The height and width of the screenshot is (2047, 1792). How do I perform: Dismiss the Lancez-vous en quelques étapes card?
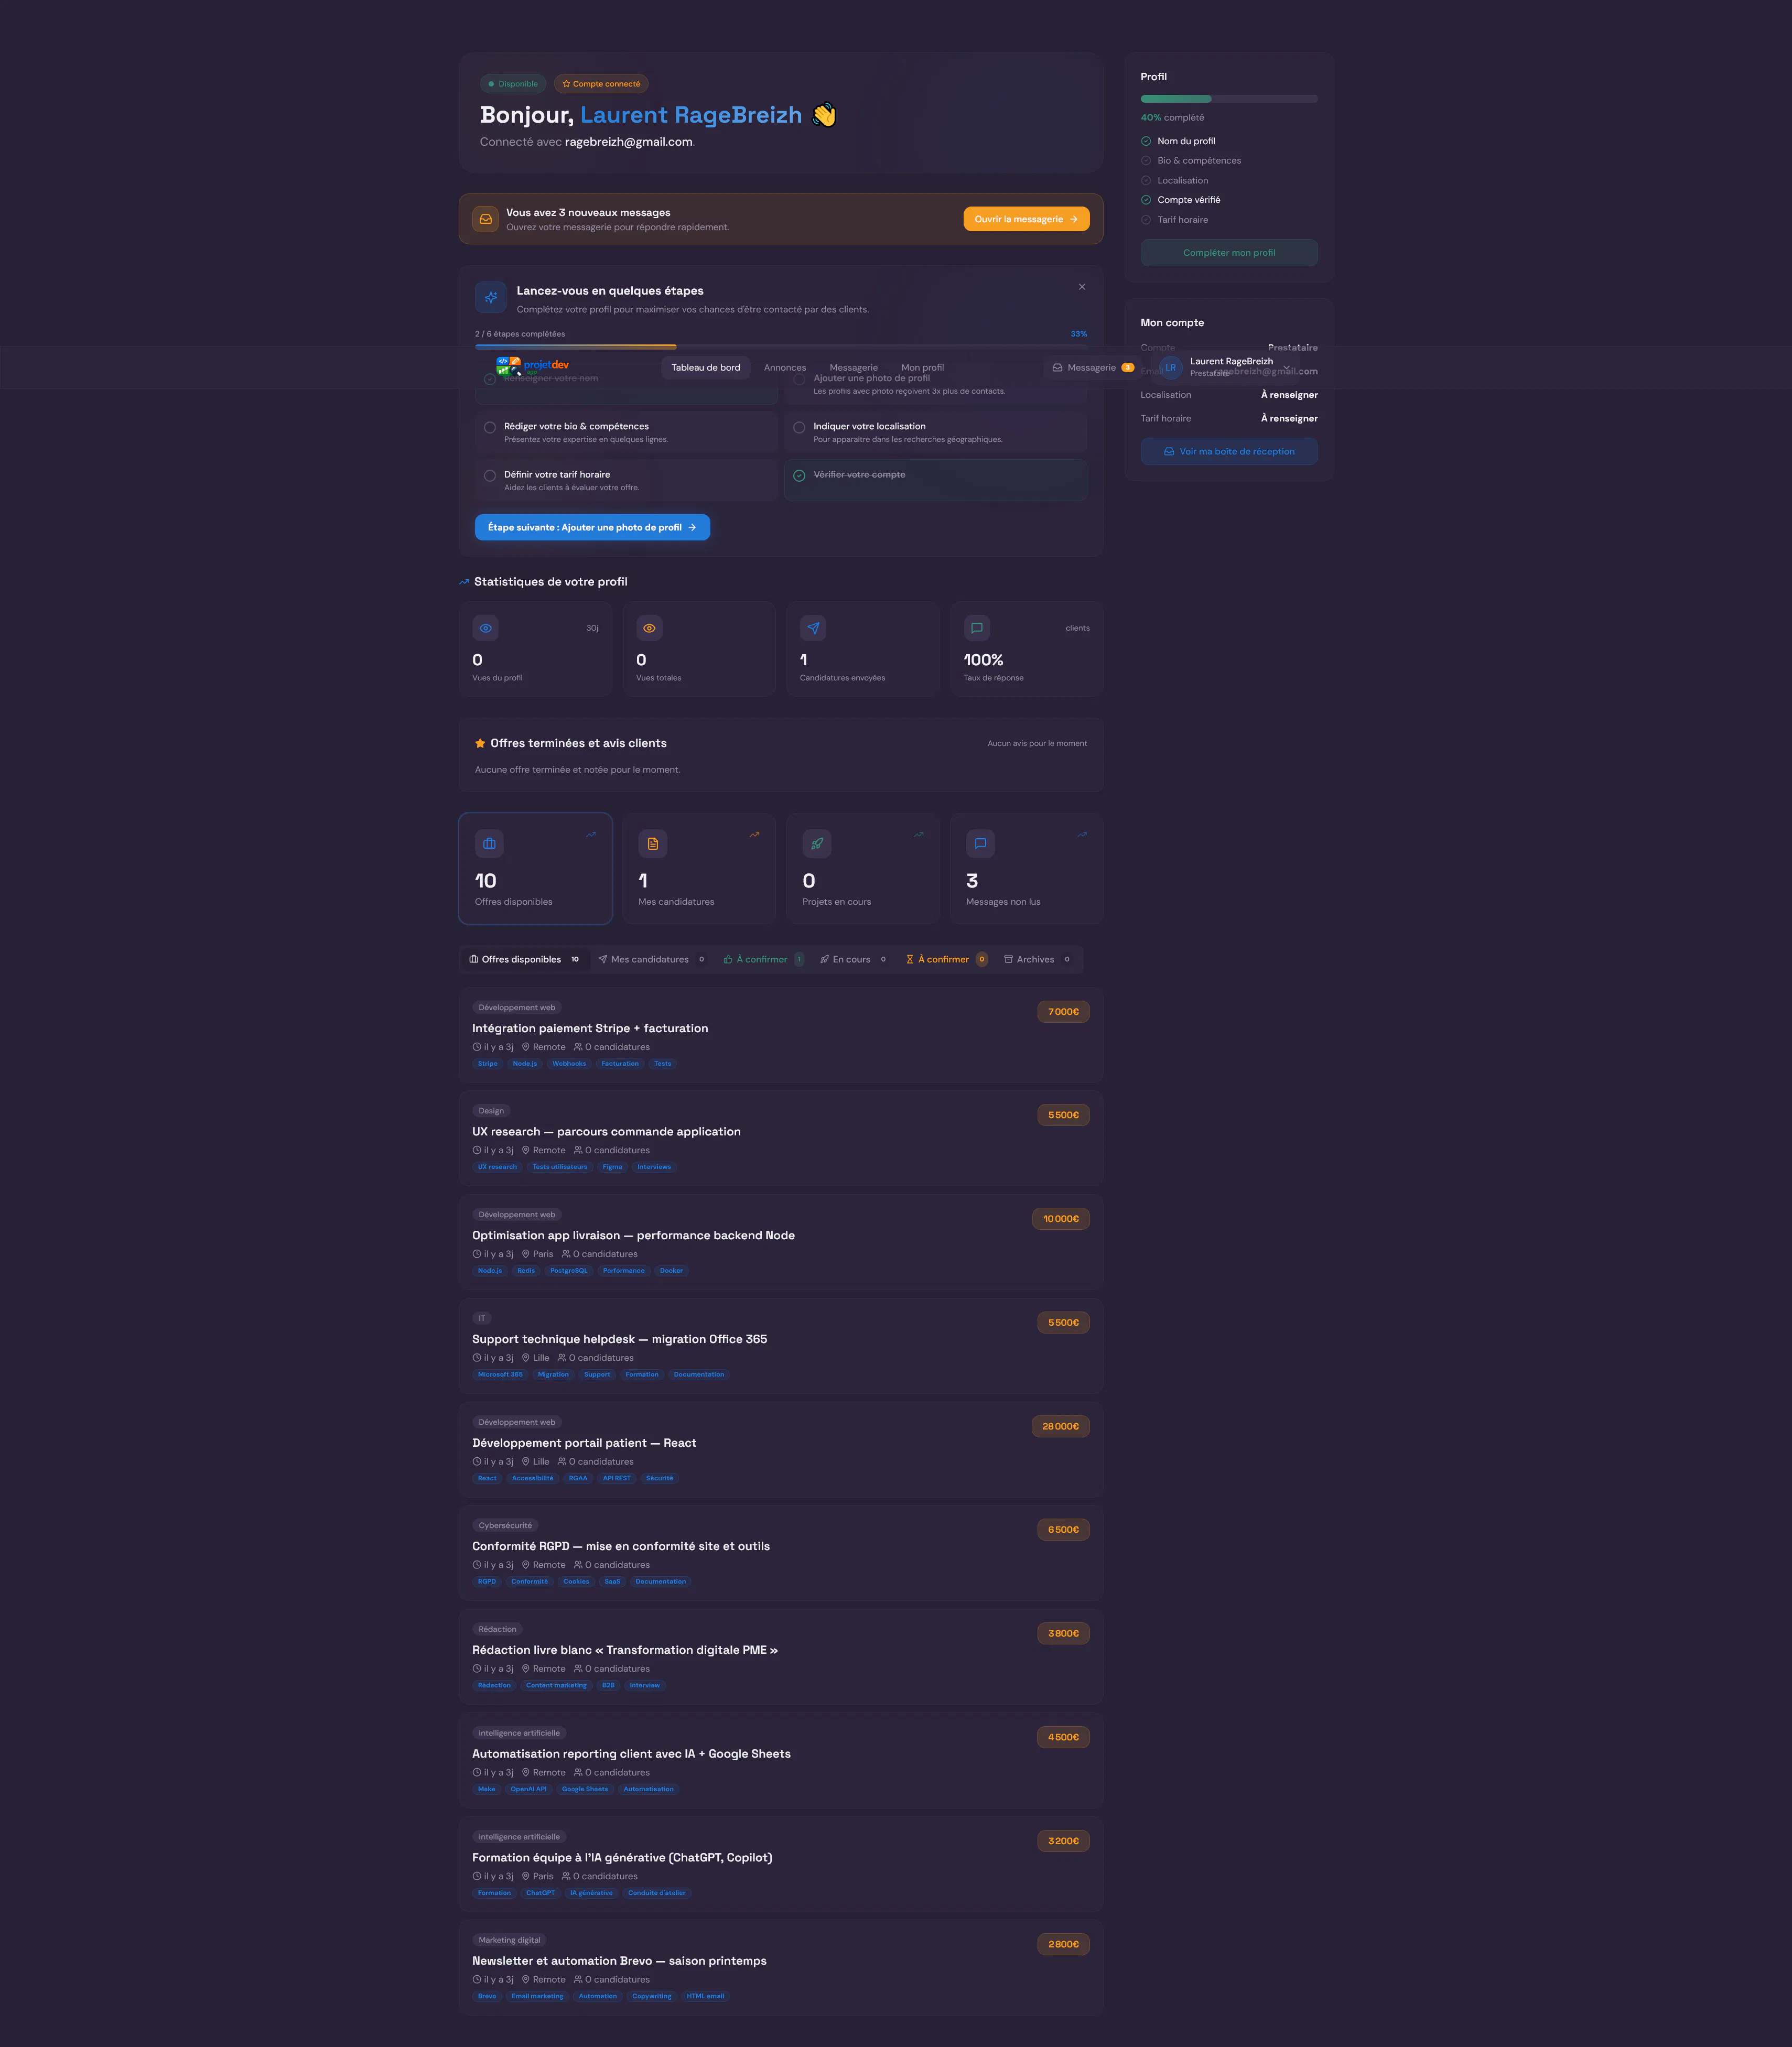pyautogui.click(x=1082, y=287)
